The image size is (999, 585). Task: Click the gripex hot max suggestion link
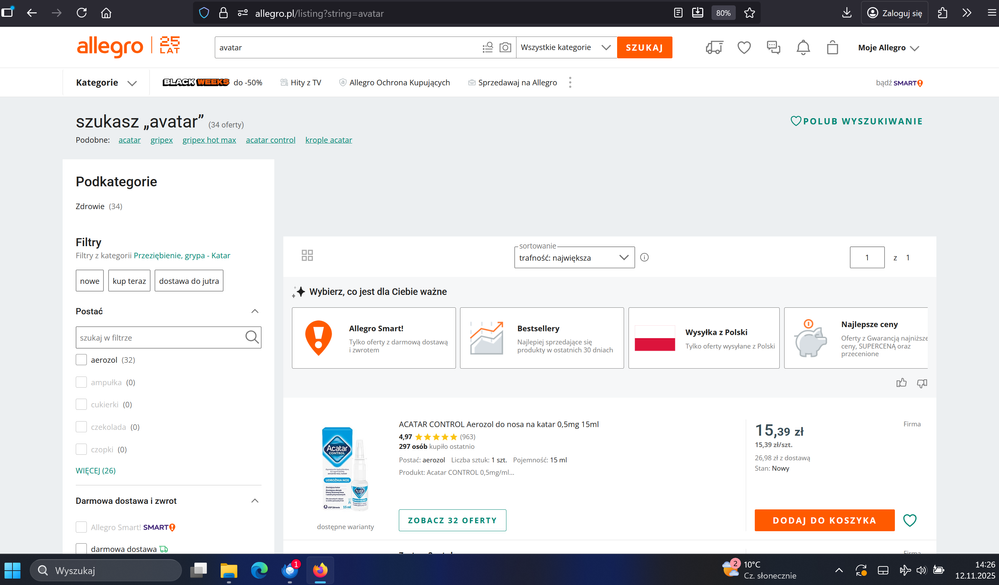207,140
